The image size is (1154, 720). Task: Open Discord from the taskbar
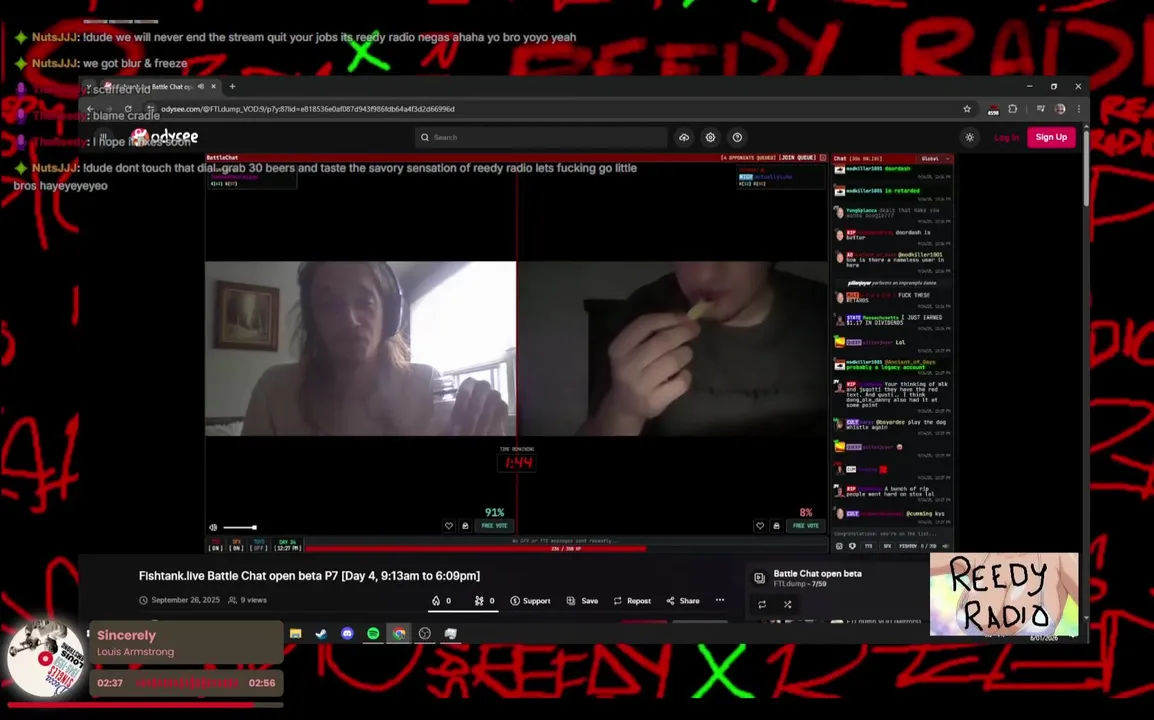click(347, 633)
